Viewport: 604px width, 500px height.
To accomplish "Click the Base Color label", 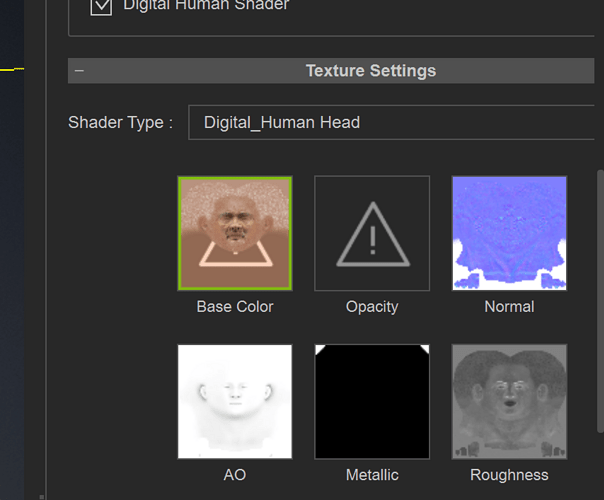I will click(x=235, y=307).
